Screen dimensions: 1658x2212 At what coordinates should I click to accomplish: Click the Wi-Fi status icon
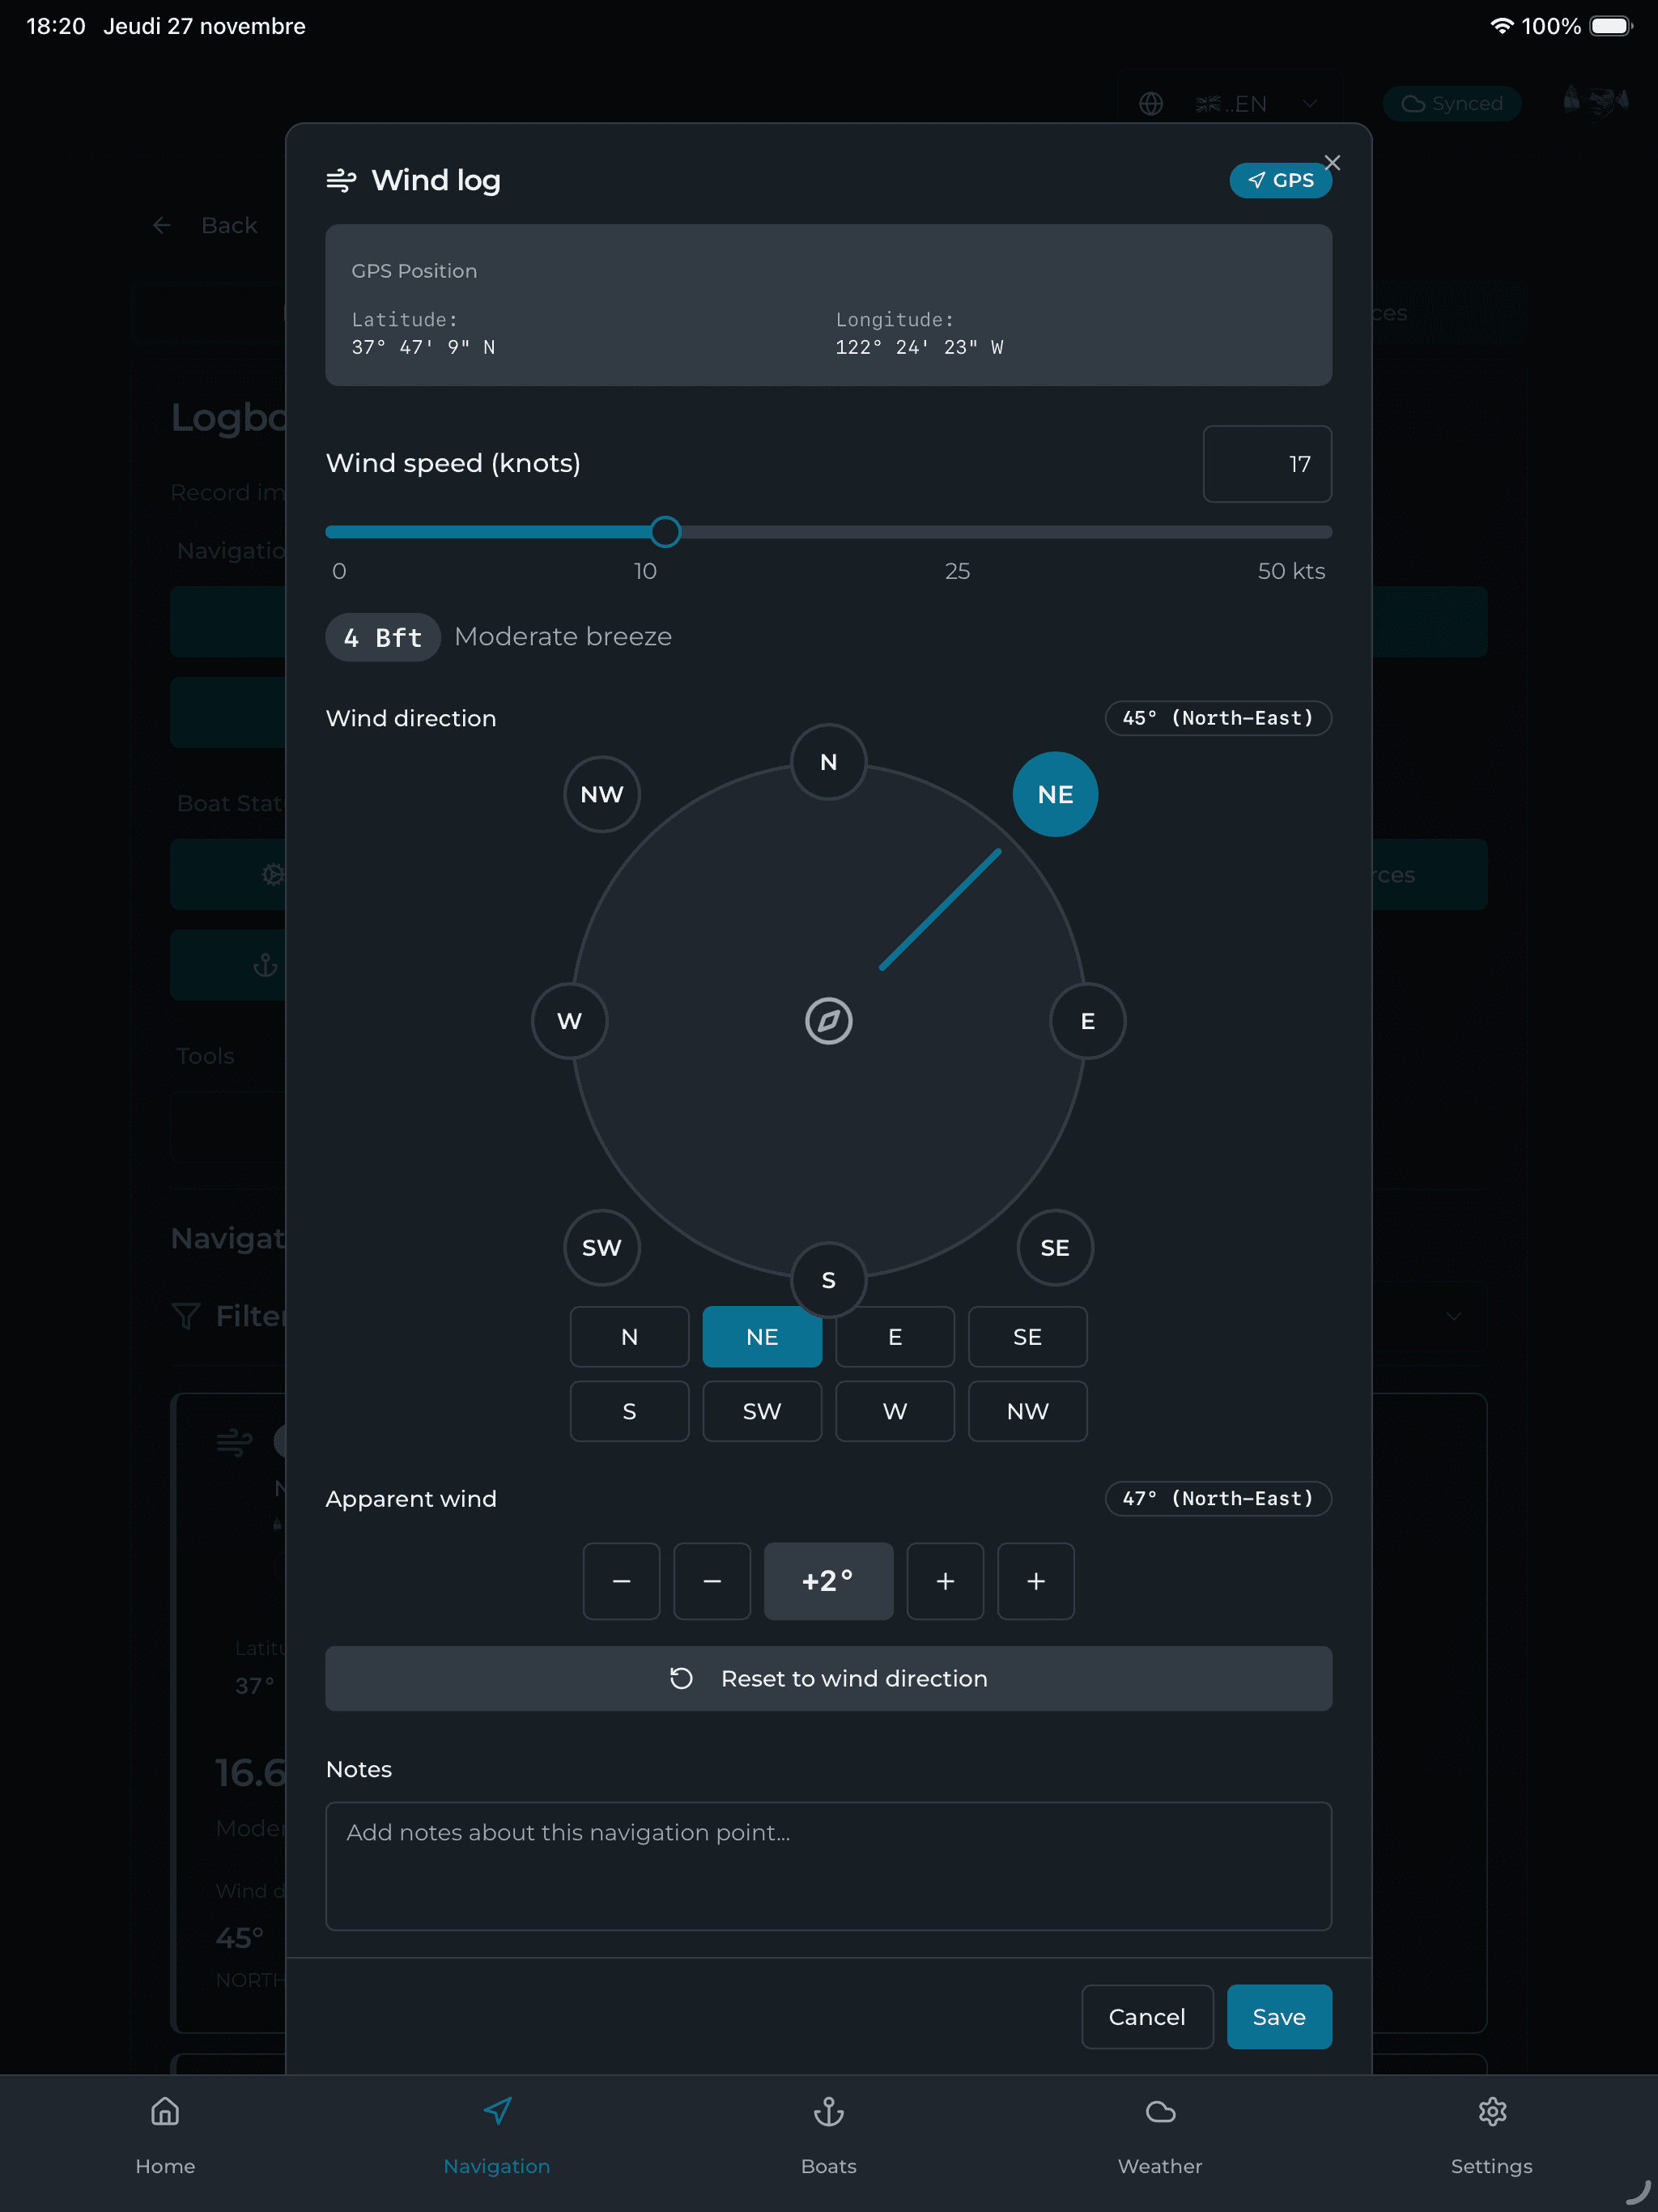1500,26
